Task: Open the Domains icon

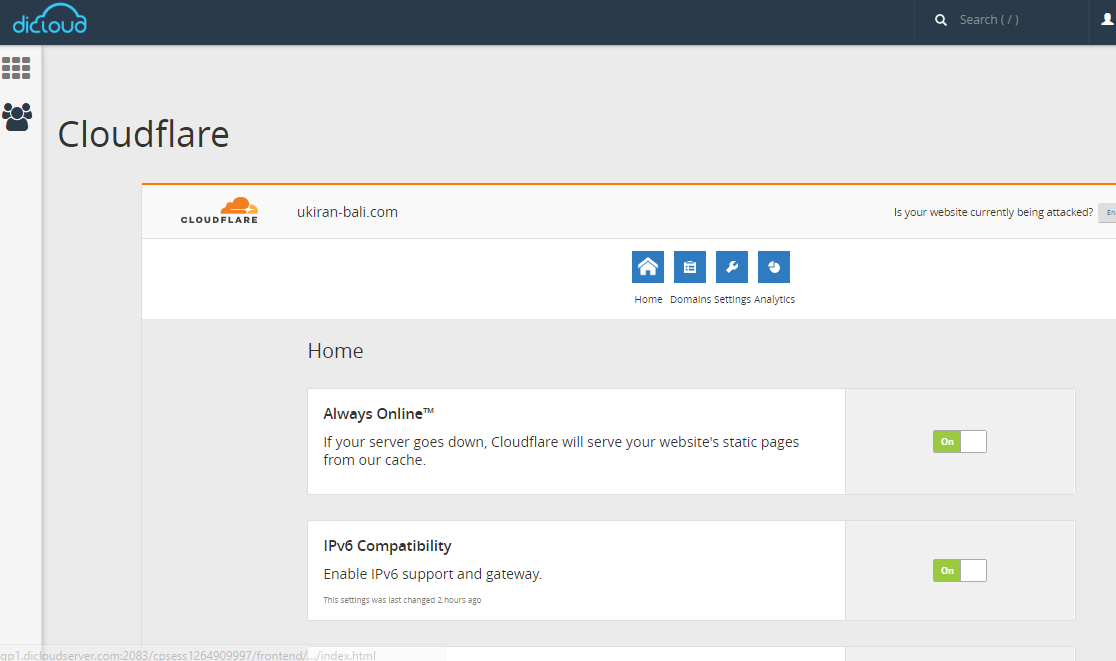Action: 690,267
